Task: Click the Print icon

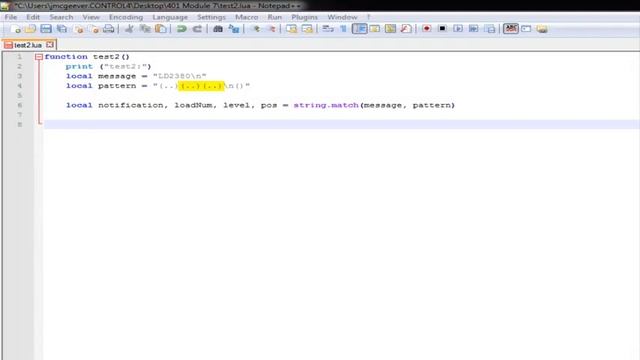Action: click(x=109, y=29)
